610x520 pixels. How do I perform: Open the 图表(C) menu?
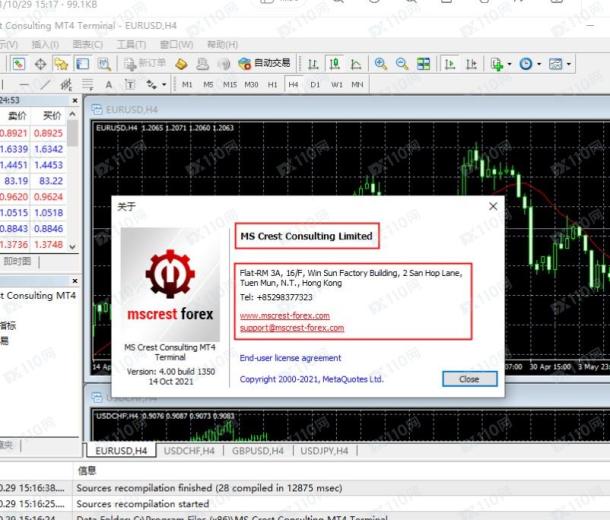[x=88, y=44]
